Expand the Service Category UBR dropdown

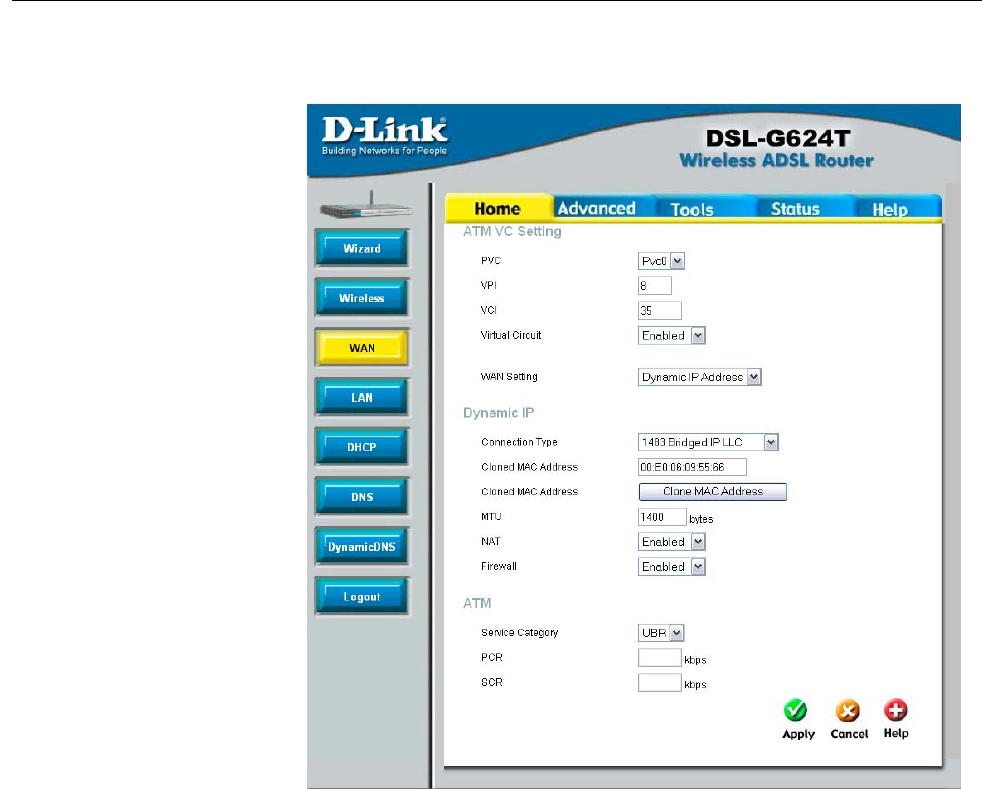point(661,633)
